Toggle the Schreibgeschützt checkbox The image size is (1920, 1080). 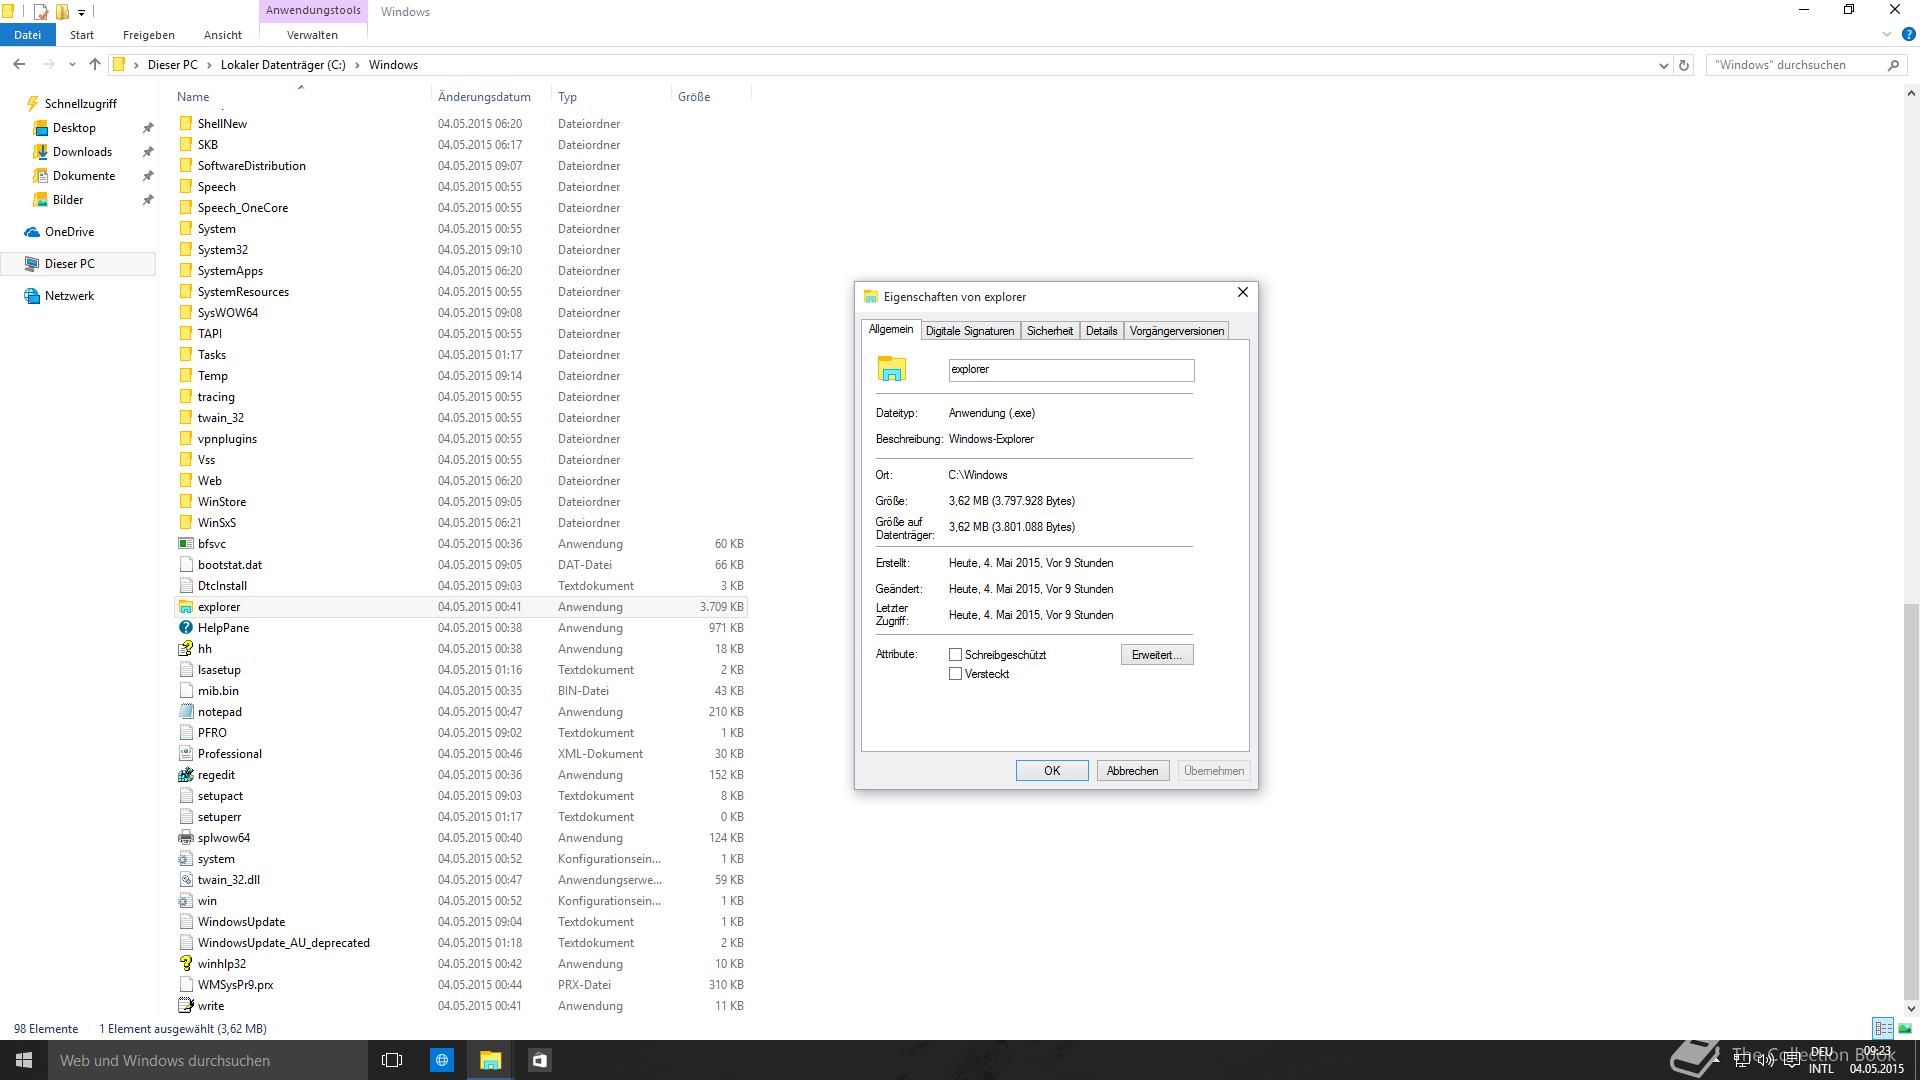(x=955, y=655)
